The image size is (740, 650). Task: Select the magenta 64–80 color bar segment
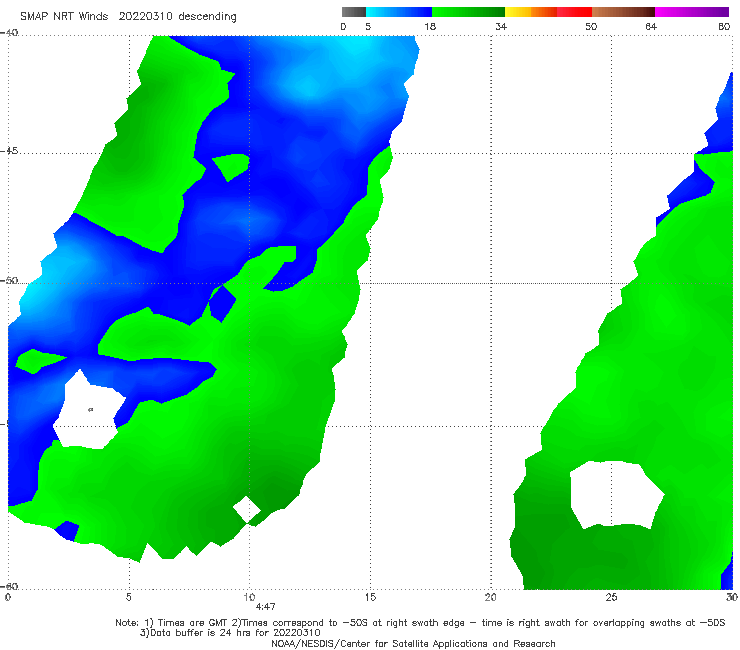[x=692, y=12]
